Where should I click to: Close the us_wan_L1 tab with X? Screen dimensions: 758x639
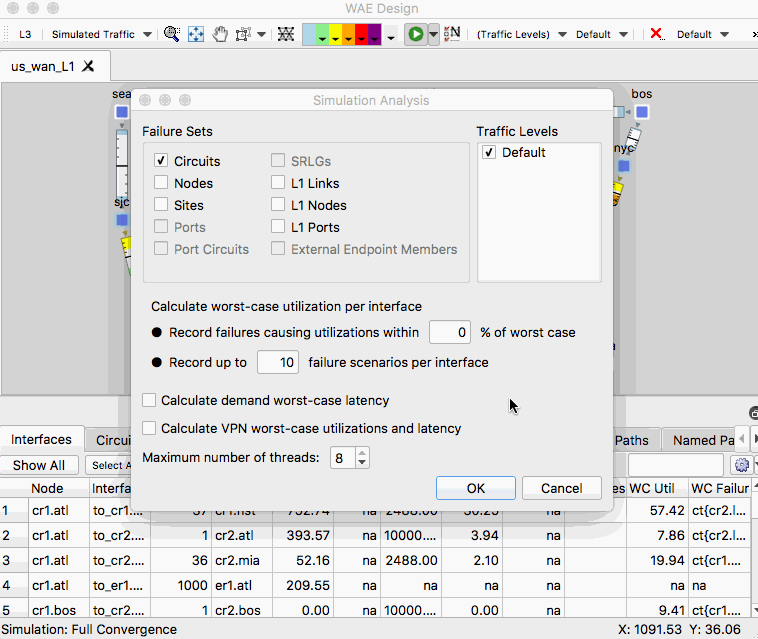coord(88,66)
